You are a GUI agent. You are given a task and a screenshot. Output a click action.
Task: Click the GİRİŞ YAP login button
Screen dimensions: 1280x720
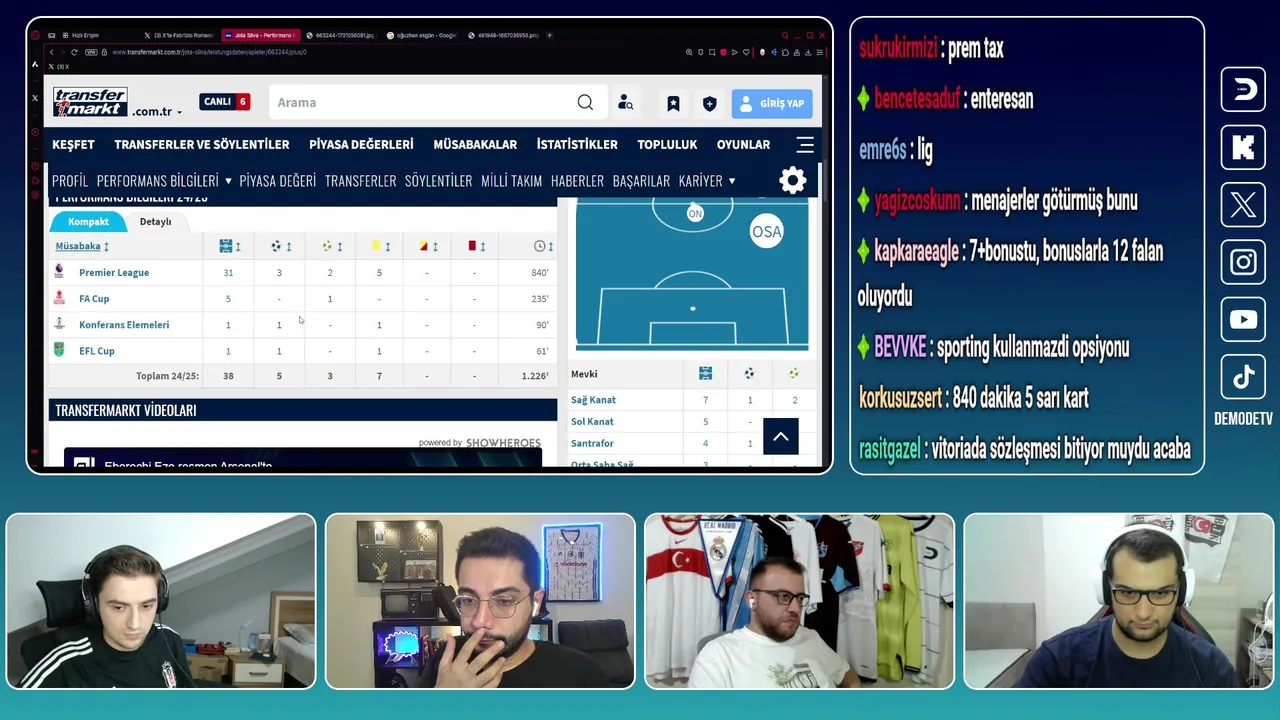[772, 103]
